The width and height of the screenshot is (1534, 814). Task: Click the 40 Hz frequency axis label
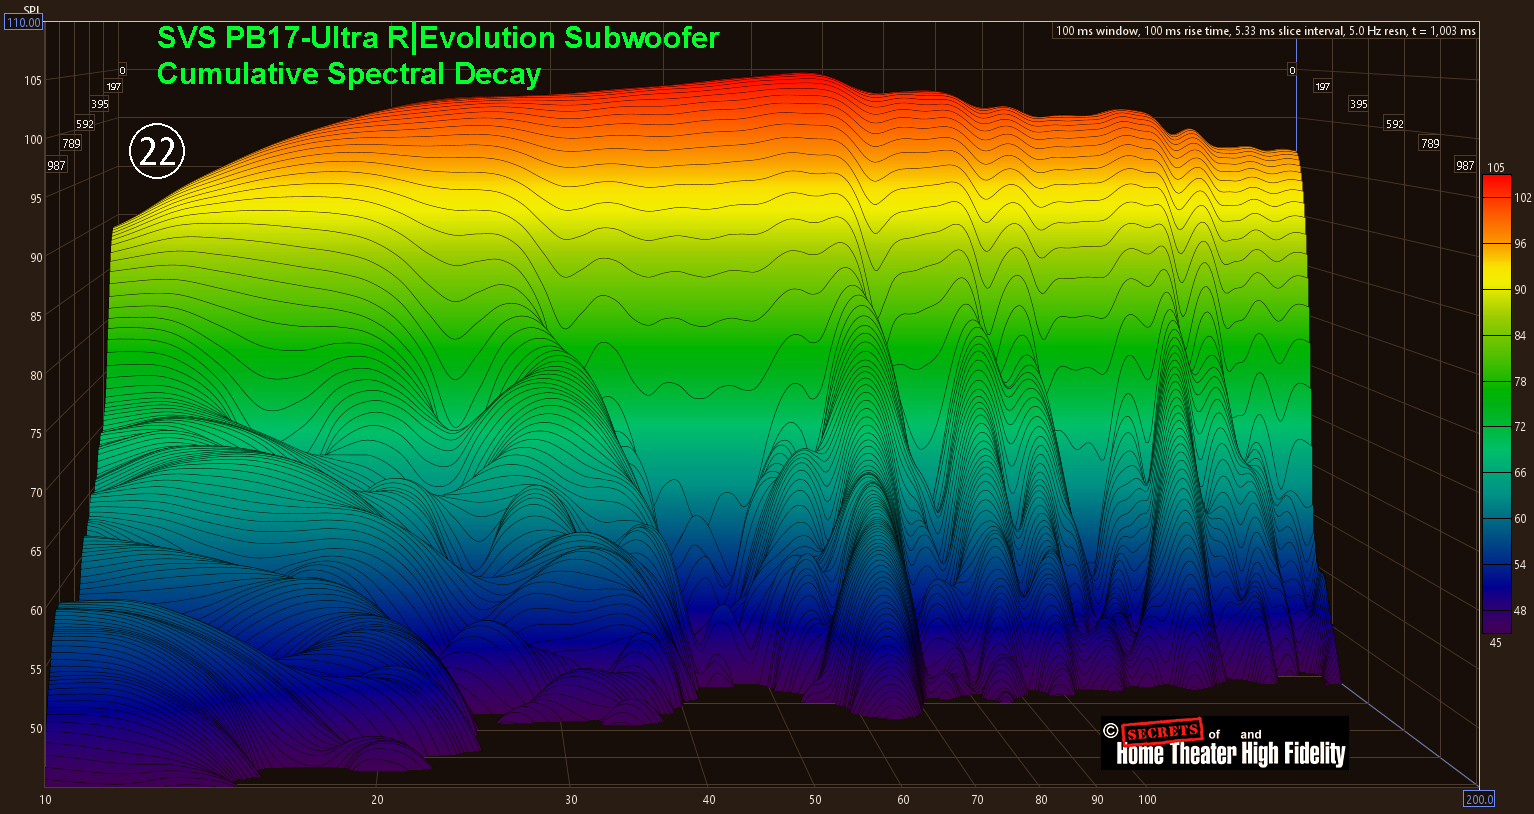pos(709,799)
